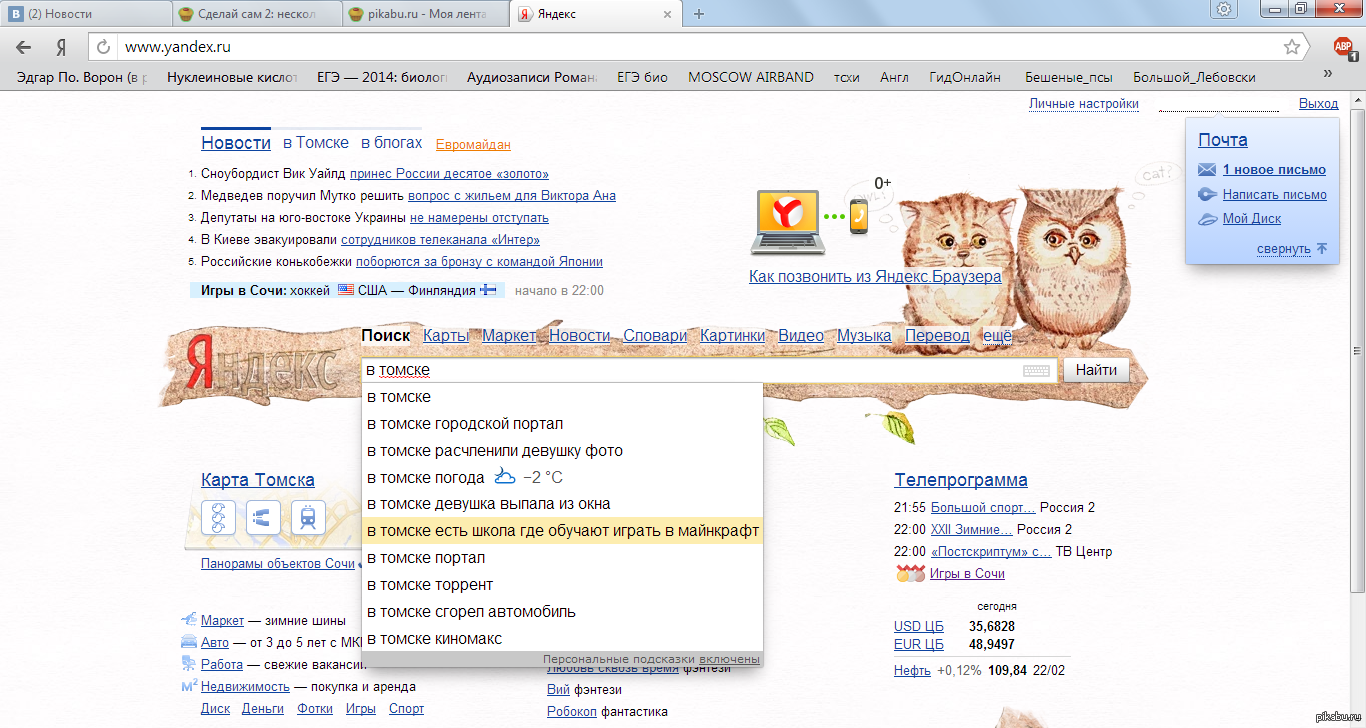The height and width of the screenshot is (728, 1366).
Task: Open the on-screen keyboard icon in search field
Action: pos(1037,371)
